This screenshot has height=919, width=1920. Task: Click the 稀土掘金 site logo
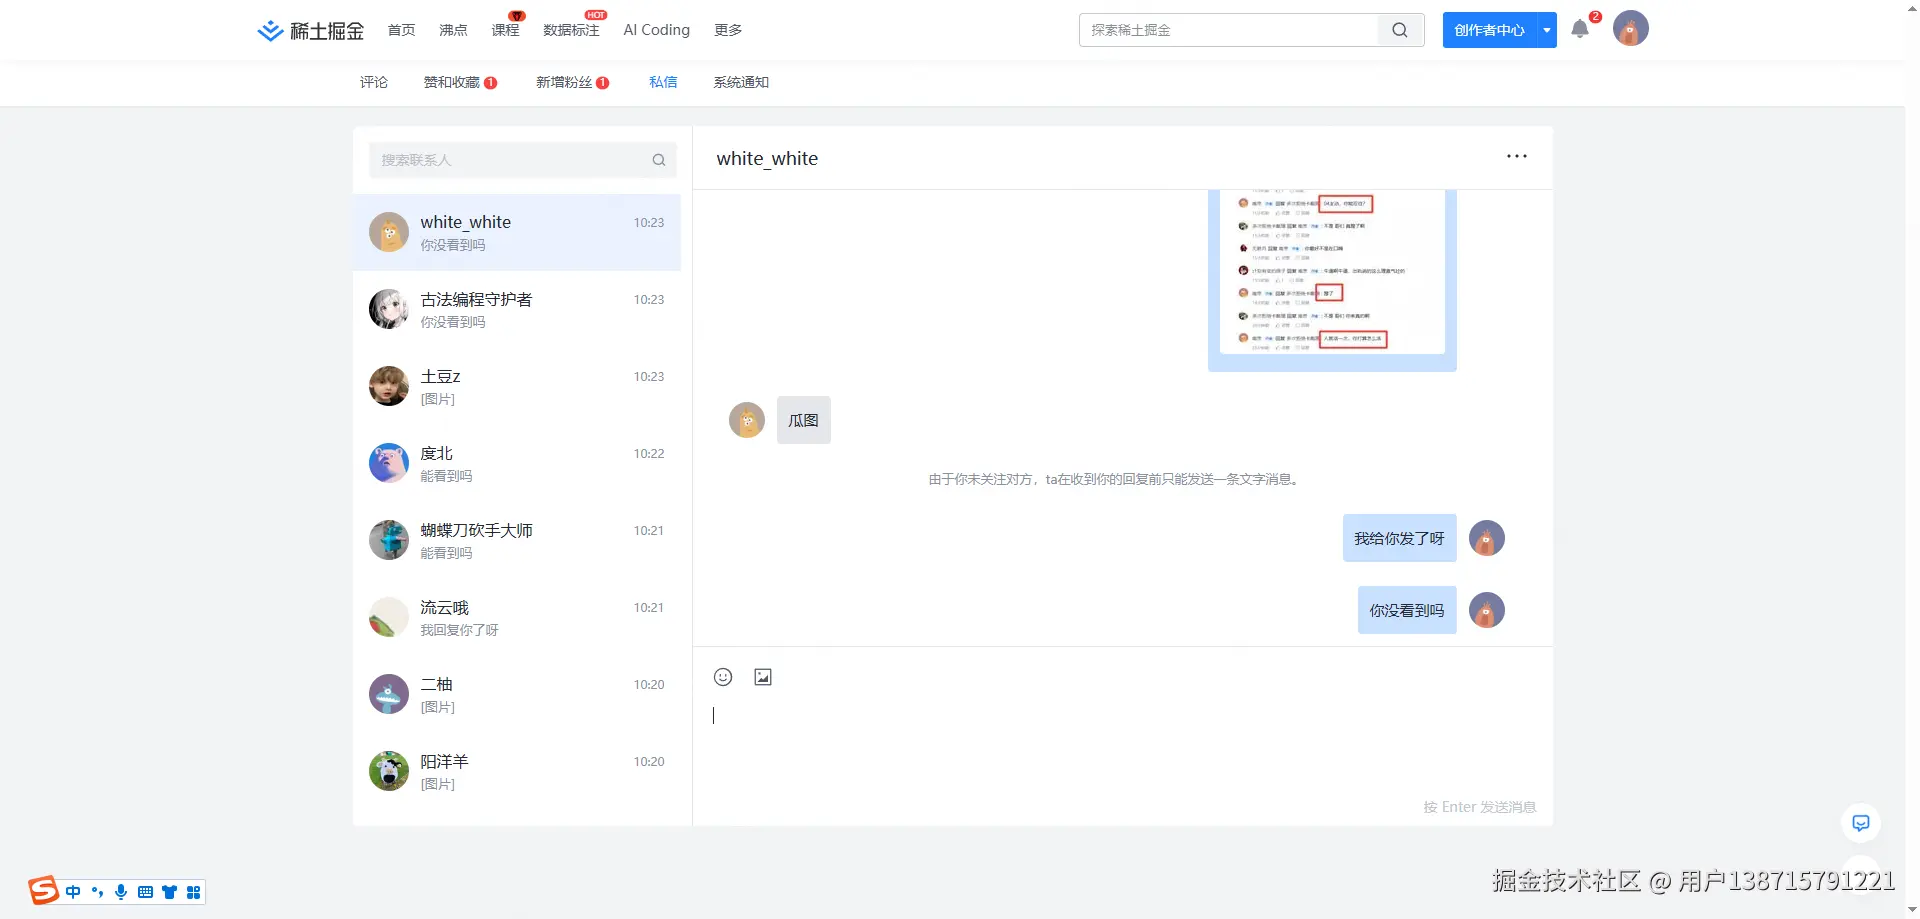[x=308, y=30]
